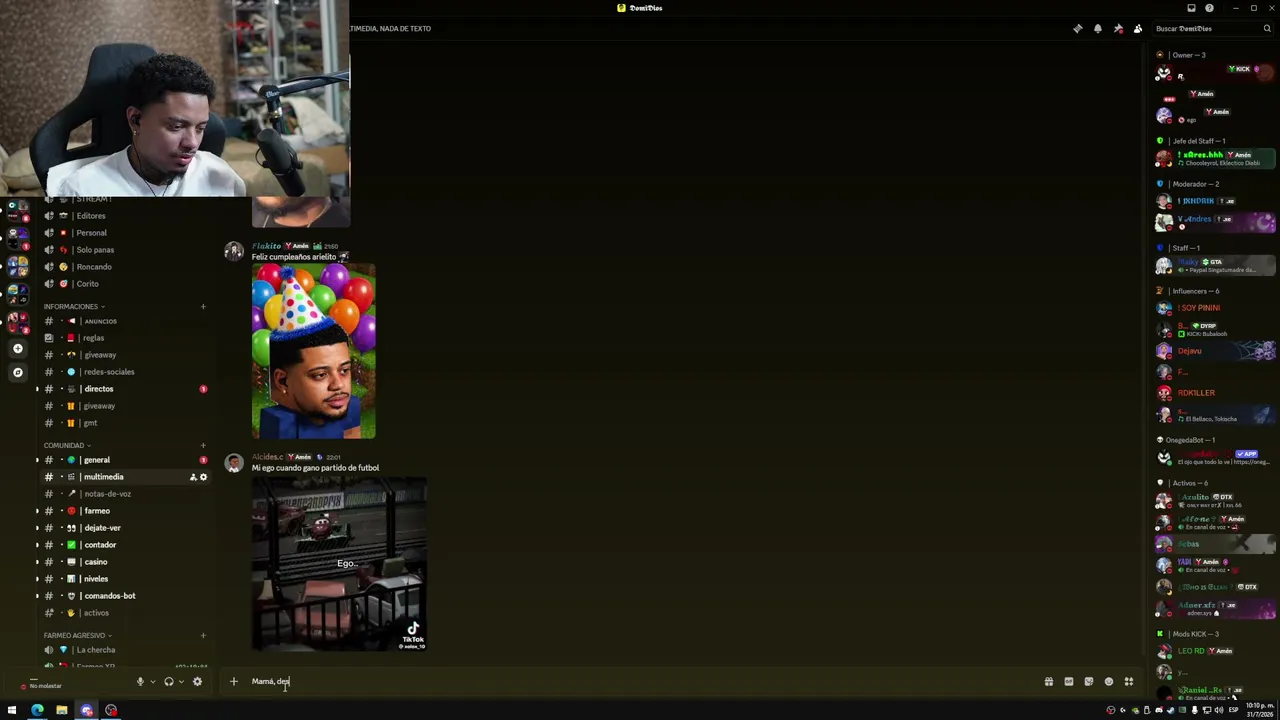Screen dimensions: 1280x720
Task: Join the Editores voice channel
Action: (x=124, y=216)
